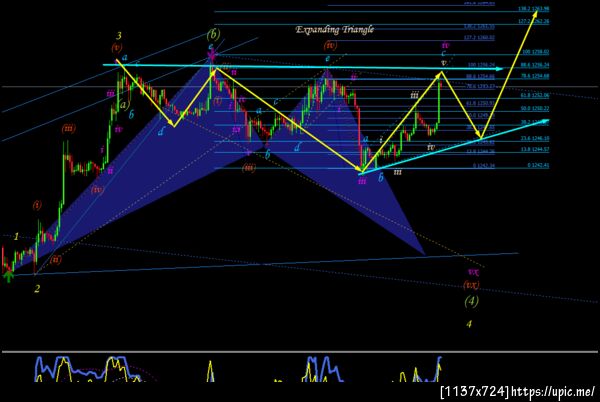Click the "88.6 1256.24" right-side Fibonacci label
The height and width of the screenshot is (402, 600).
coord(535,65)
